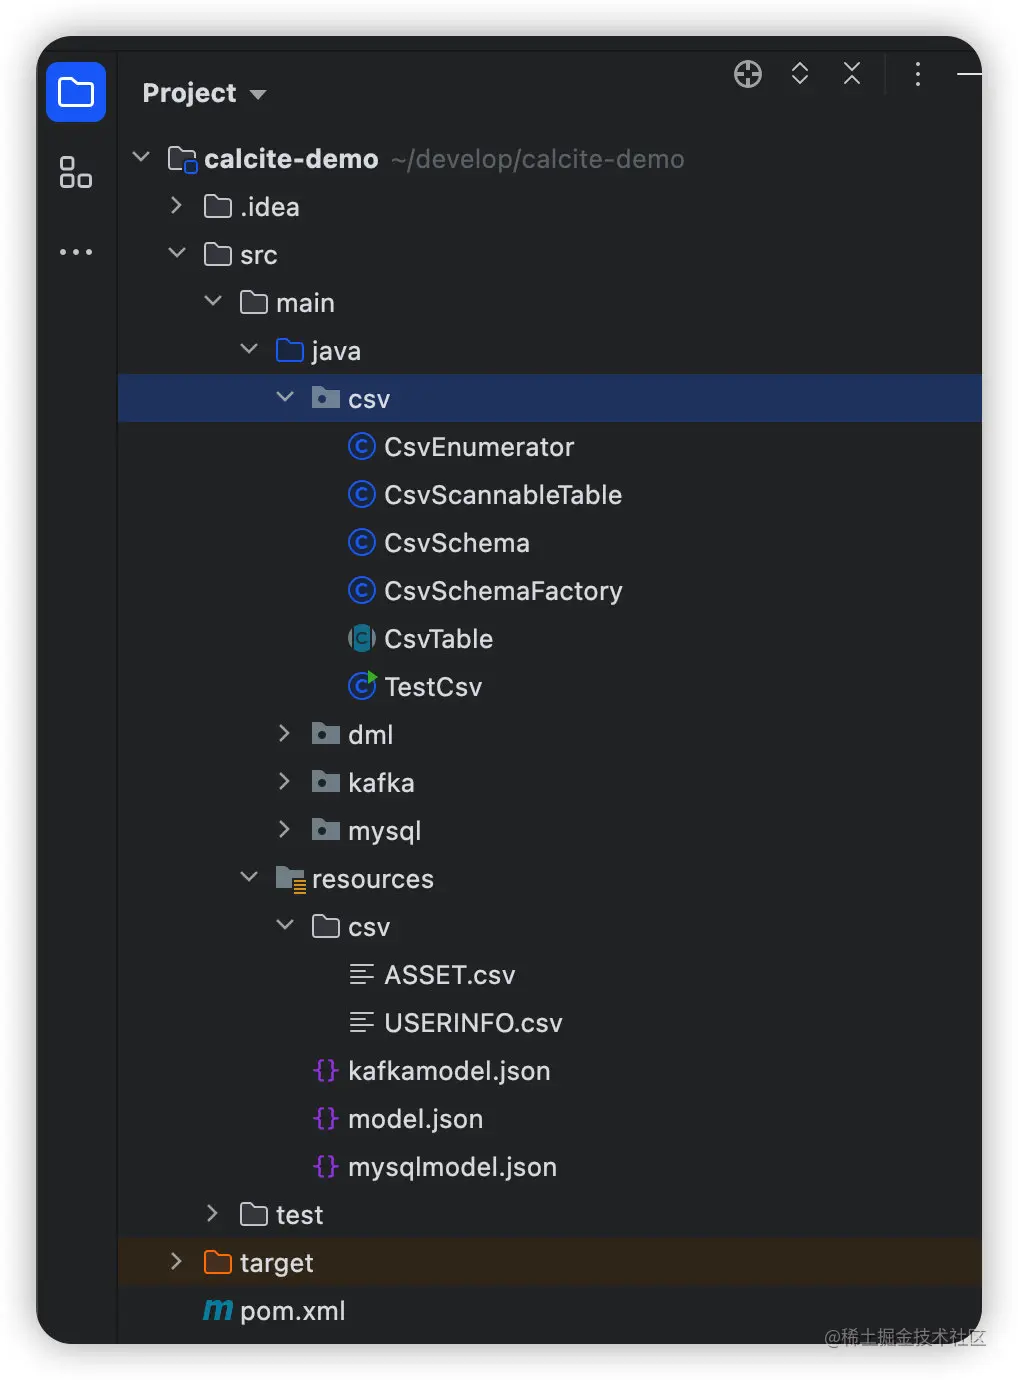Image resolution: width=1018 pixels, height=1380 pixels.
Task: Click the Collapse All icon
Action: point(852,74)
